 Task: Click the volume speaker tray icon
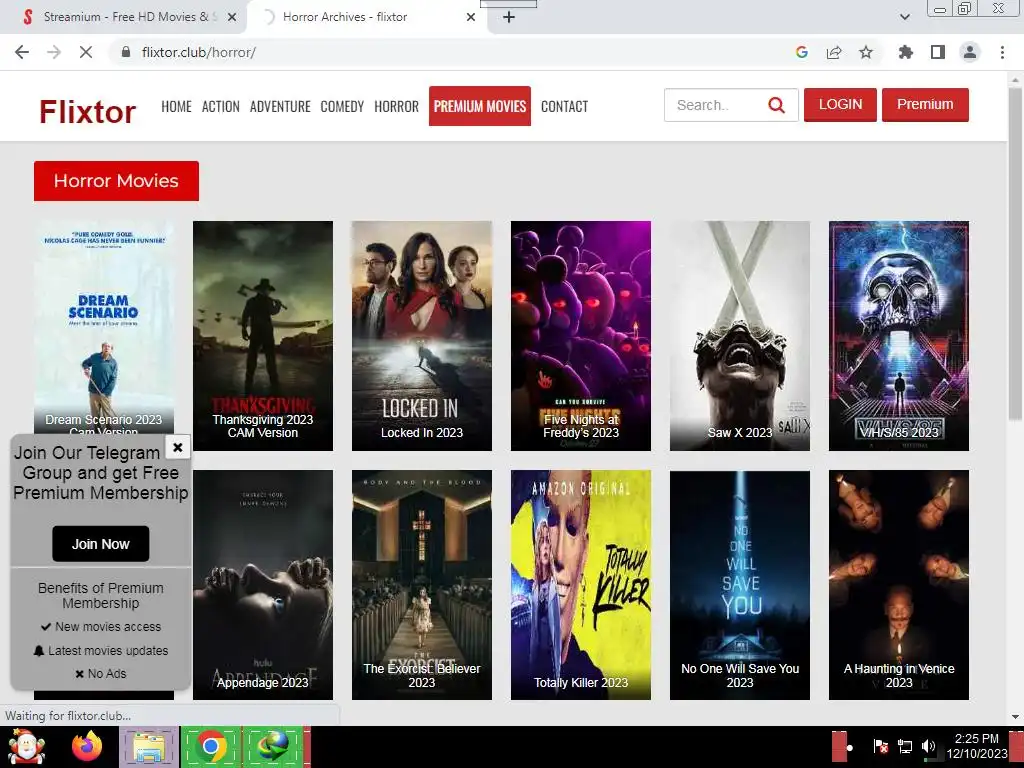point(928,746)
